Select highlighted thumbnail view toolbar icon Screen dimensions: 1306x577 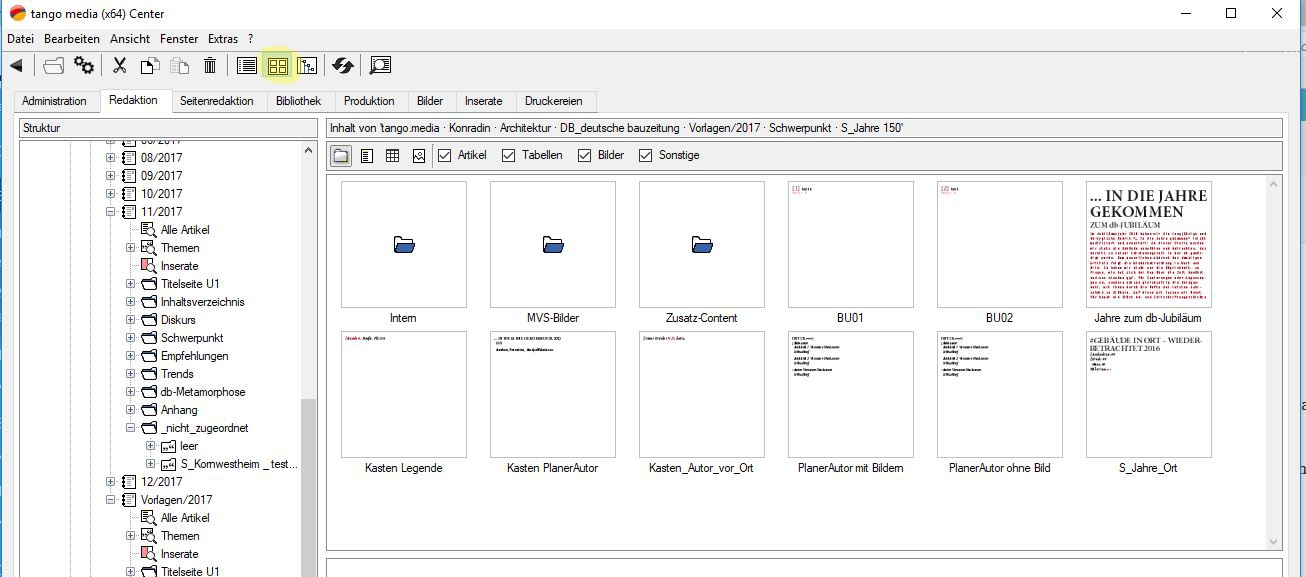(277, 66)
